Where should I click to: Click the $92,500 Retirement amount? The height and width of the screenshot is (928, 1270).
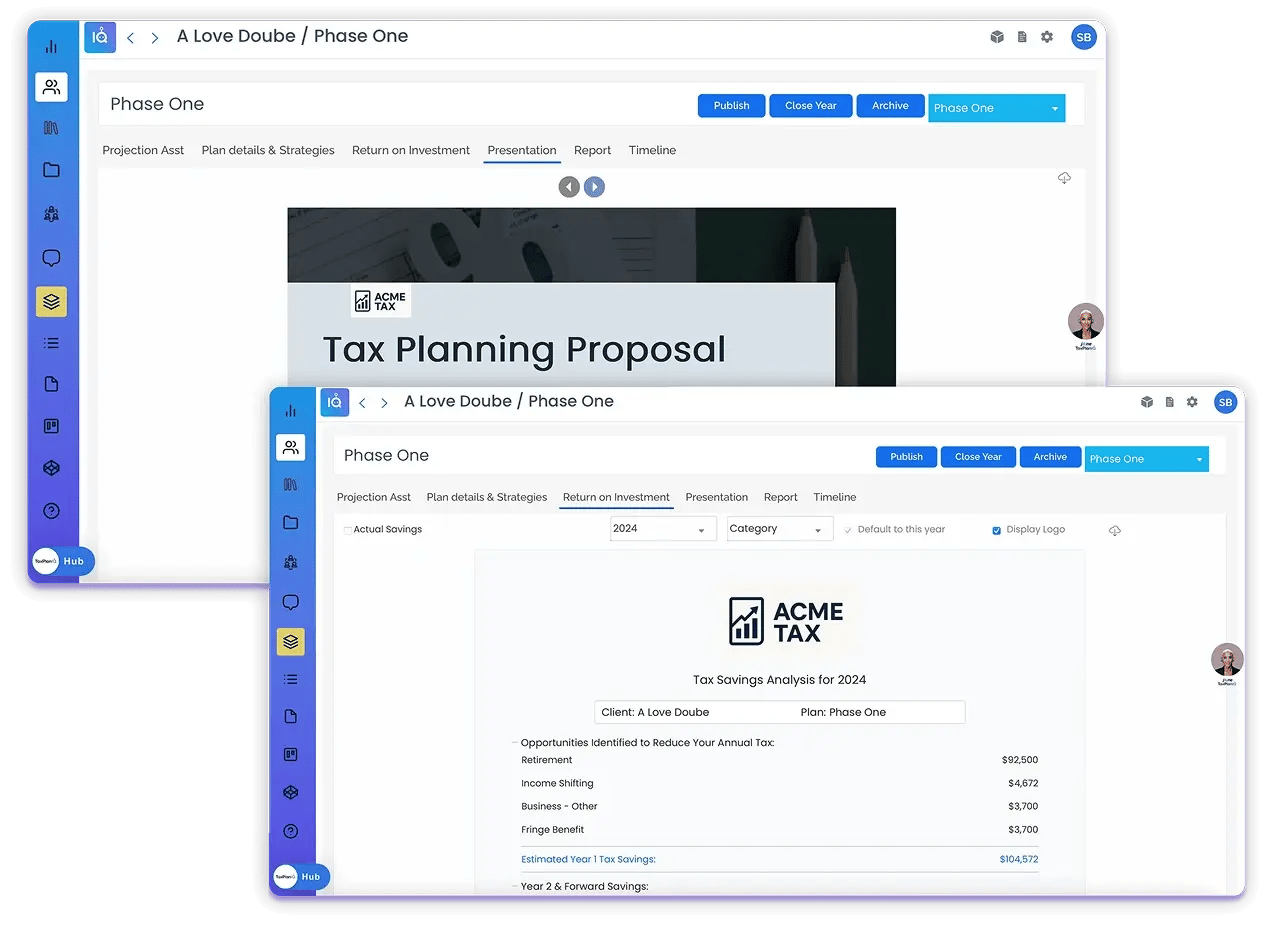(x=1019, y=760)
